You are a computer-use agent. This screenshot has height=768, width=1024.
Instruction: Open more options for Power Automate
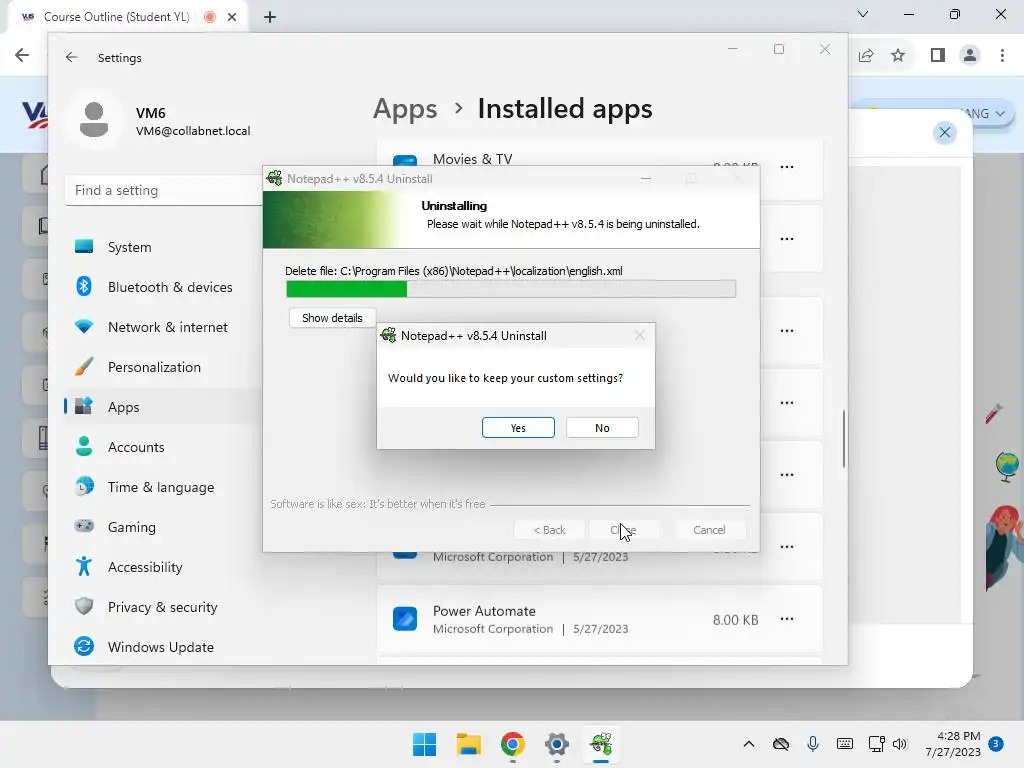tap(787, 618)
